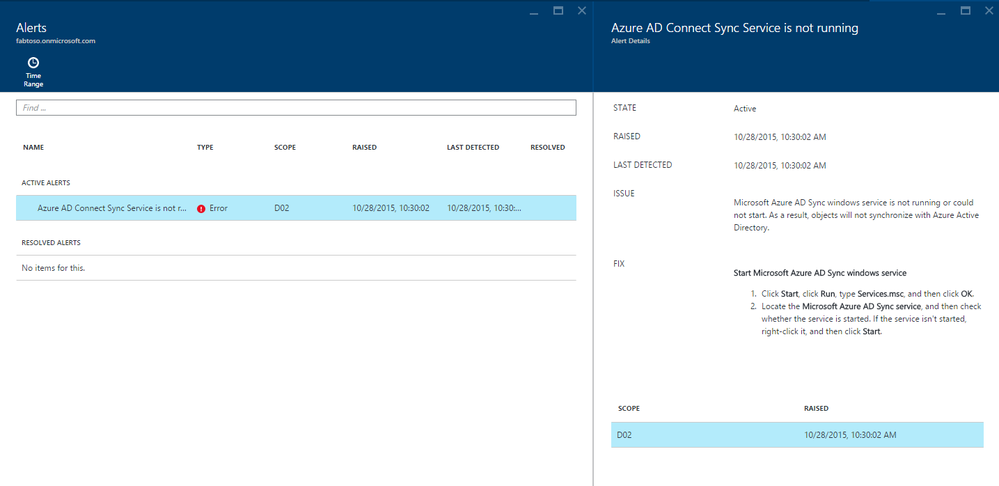
Task: Click SCOPE header in Alert Details table
Action: [x=628, y=408]
